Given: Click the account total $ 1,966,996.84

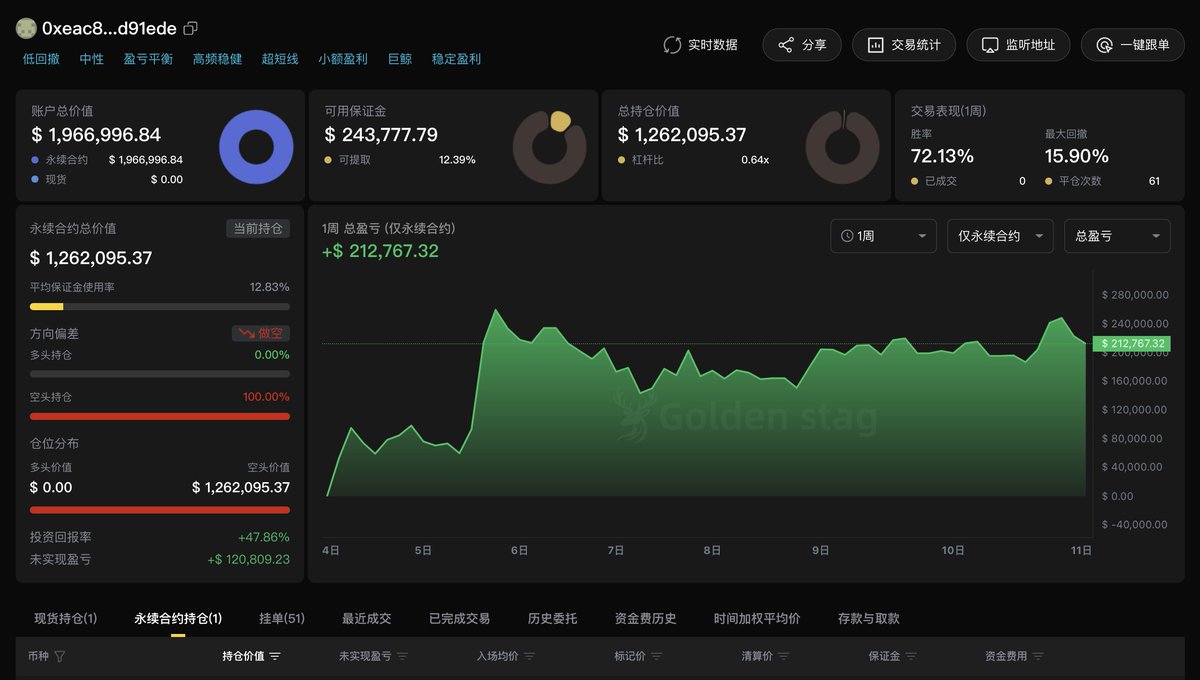Looking at the screenshot, I should 96,135.
